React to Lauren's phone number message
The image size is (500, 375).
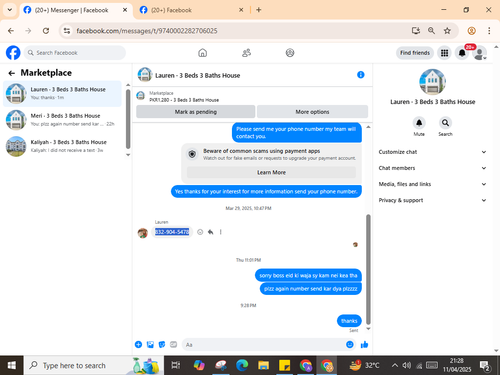[200, 232]
